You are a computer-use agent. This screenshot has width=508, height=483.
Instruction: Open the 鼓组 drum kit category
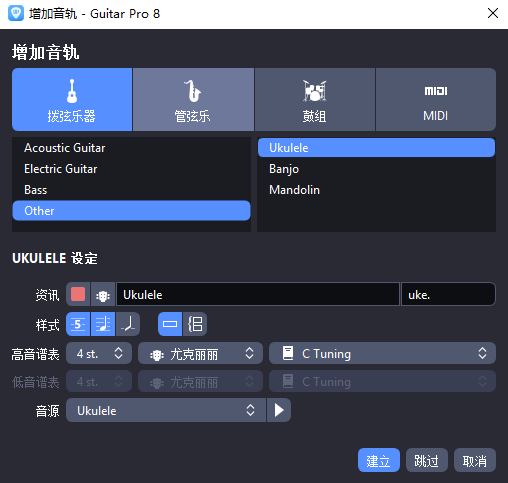[x=314, y=99]
